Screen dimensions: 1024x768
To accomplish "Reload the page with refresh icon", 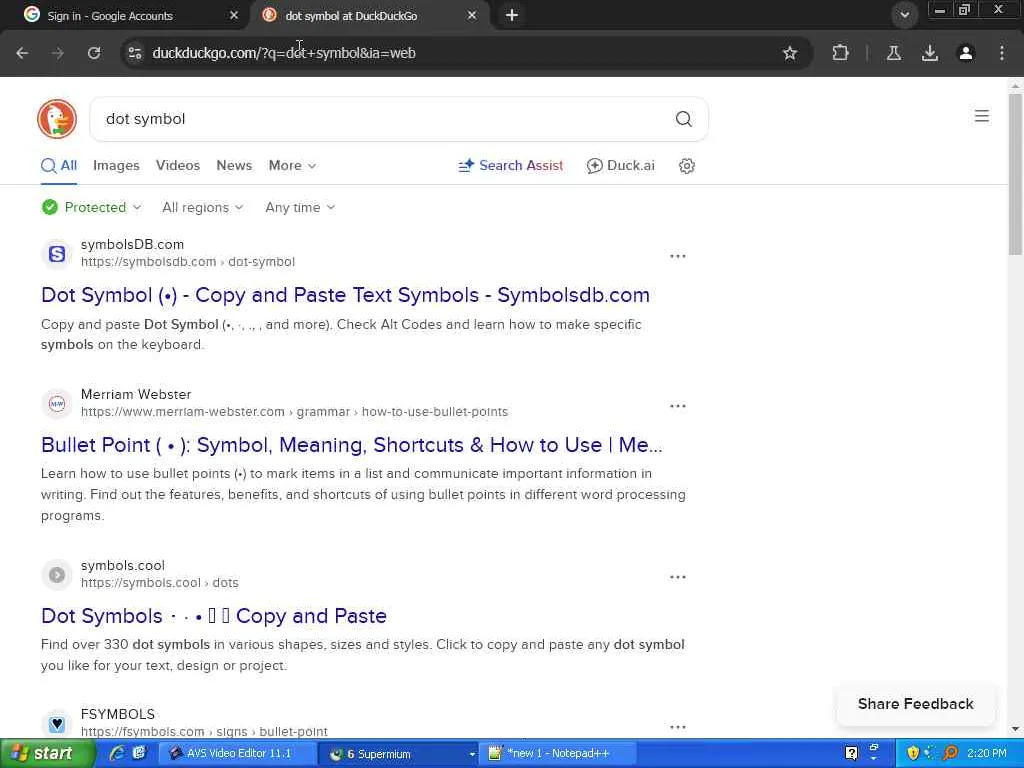I will [94, 53].
